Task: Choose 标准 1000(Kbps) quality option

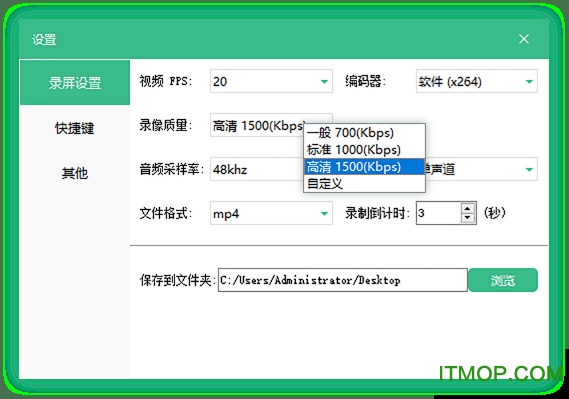Action: [x=364, y=150]
